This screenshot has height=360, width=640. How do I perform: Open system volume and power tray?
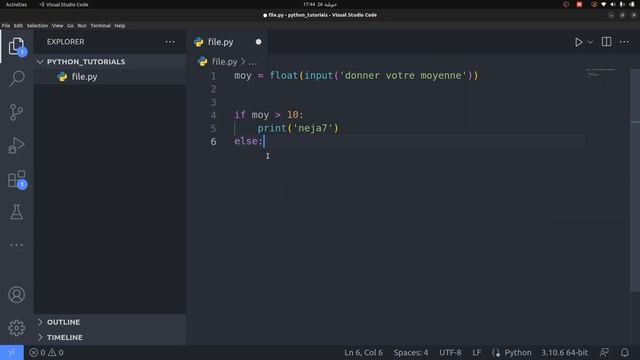pyautogui.click(x=618, y=4)
